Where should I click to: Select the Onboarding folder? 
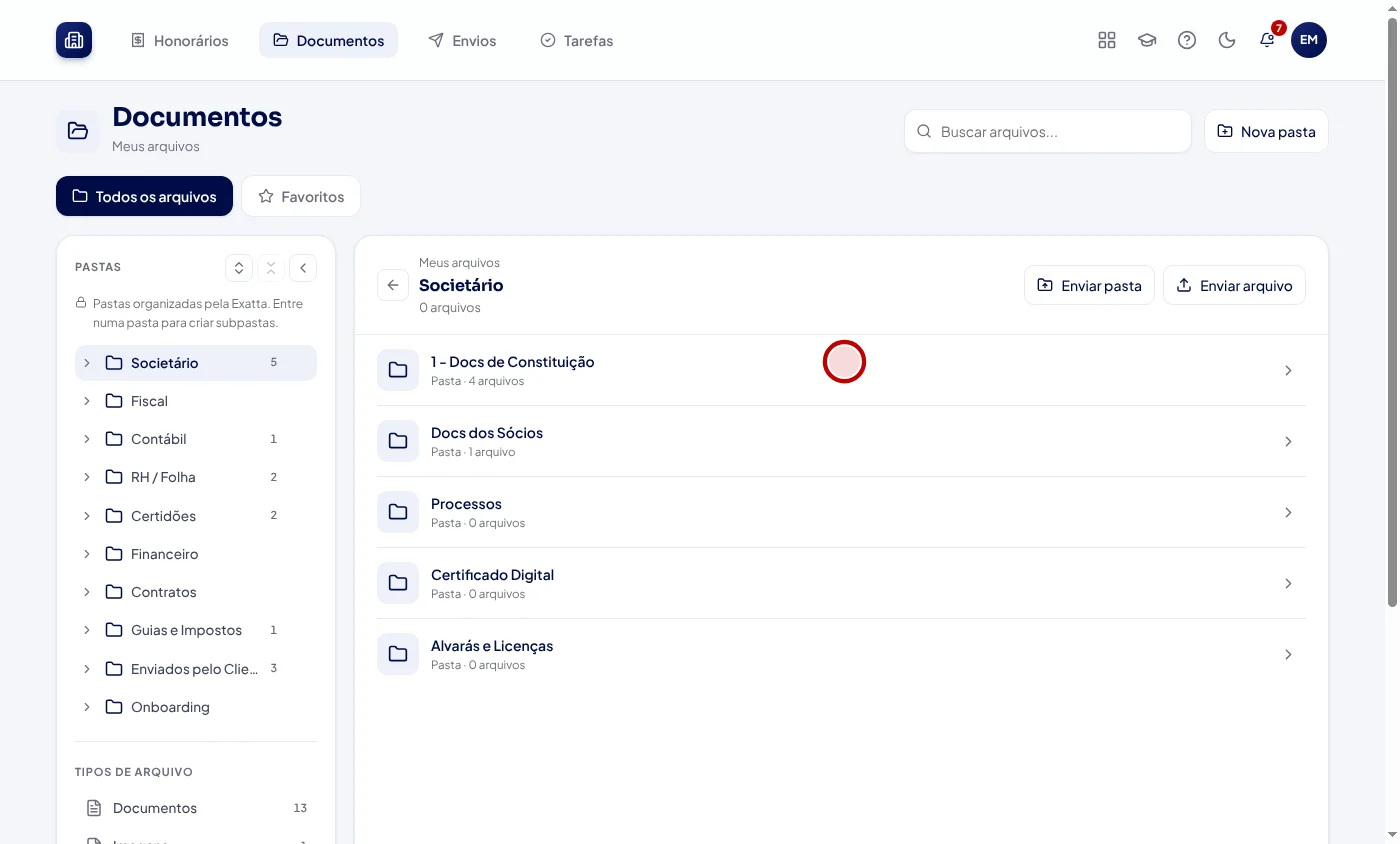[196, 707]
